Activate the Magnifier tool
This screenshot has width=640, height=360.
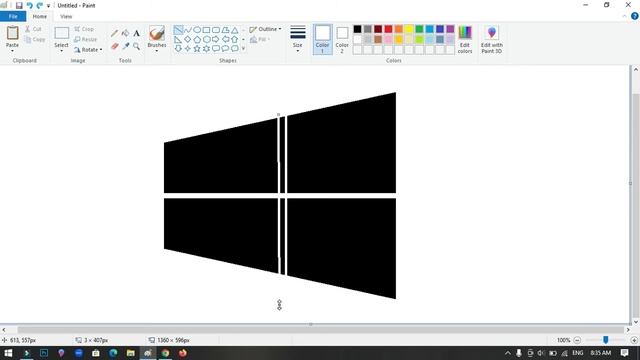tap(136, 46)
